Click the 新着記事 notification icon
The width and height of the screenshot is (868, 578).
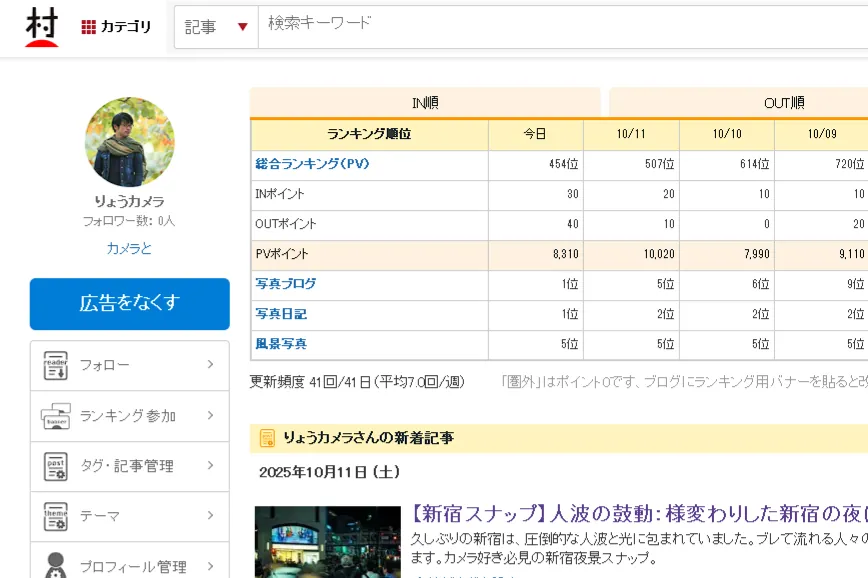(x=267, y=438)
